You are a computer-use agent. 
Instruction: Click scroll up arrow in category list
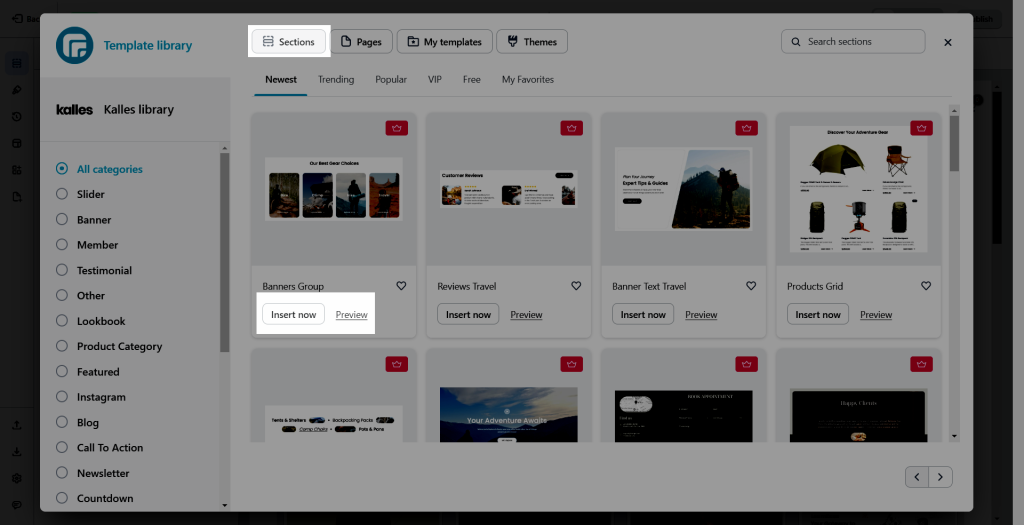point(225,148)
